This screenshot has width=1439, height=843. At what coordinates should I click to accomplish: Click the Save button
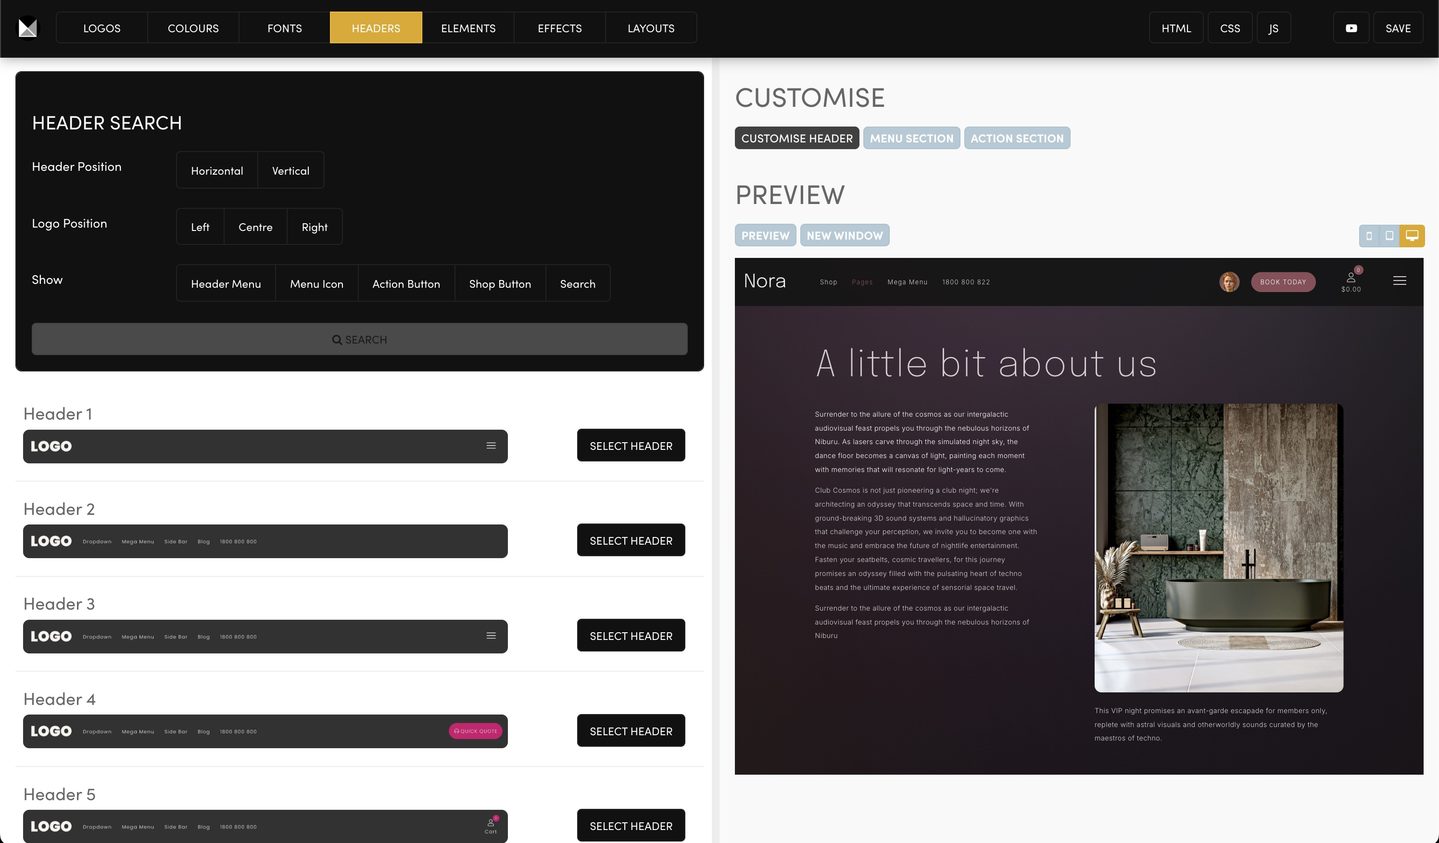[x=1397, y=28]
